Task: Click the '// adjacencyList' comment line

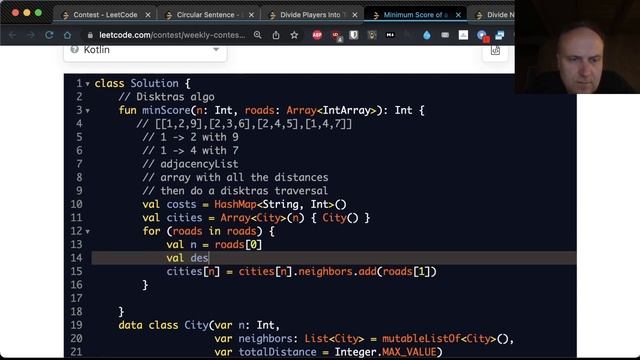Action: point(190,164)
